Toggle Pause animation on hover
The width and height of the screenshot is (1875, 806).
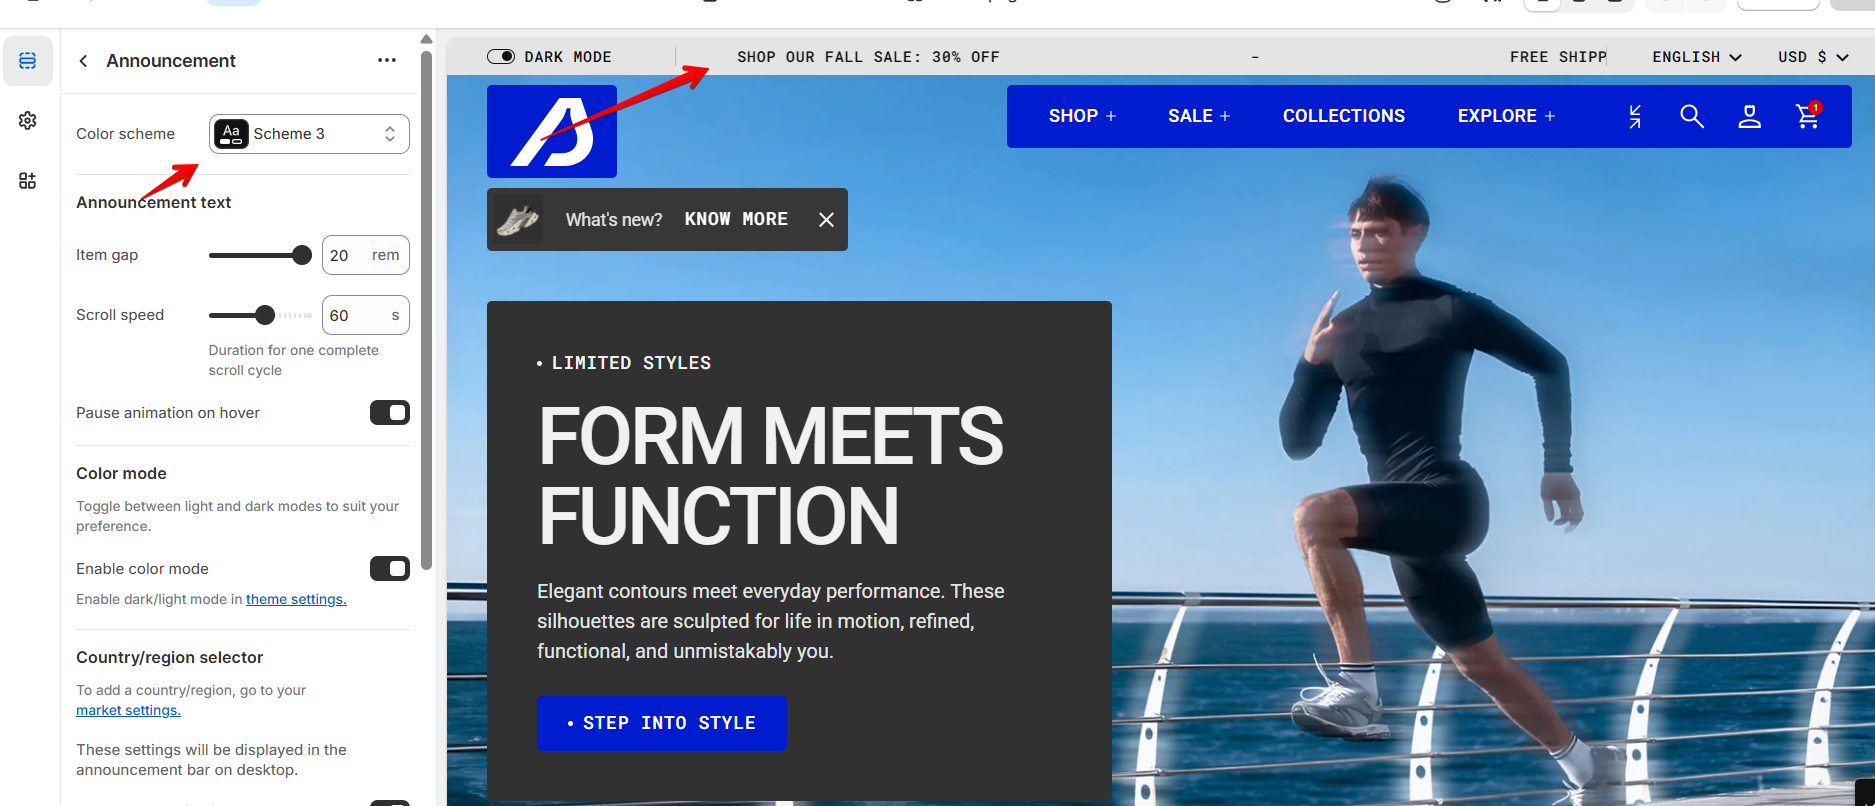[x=390, y=413]
